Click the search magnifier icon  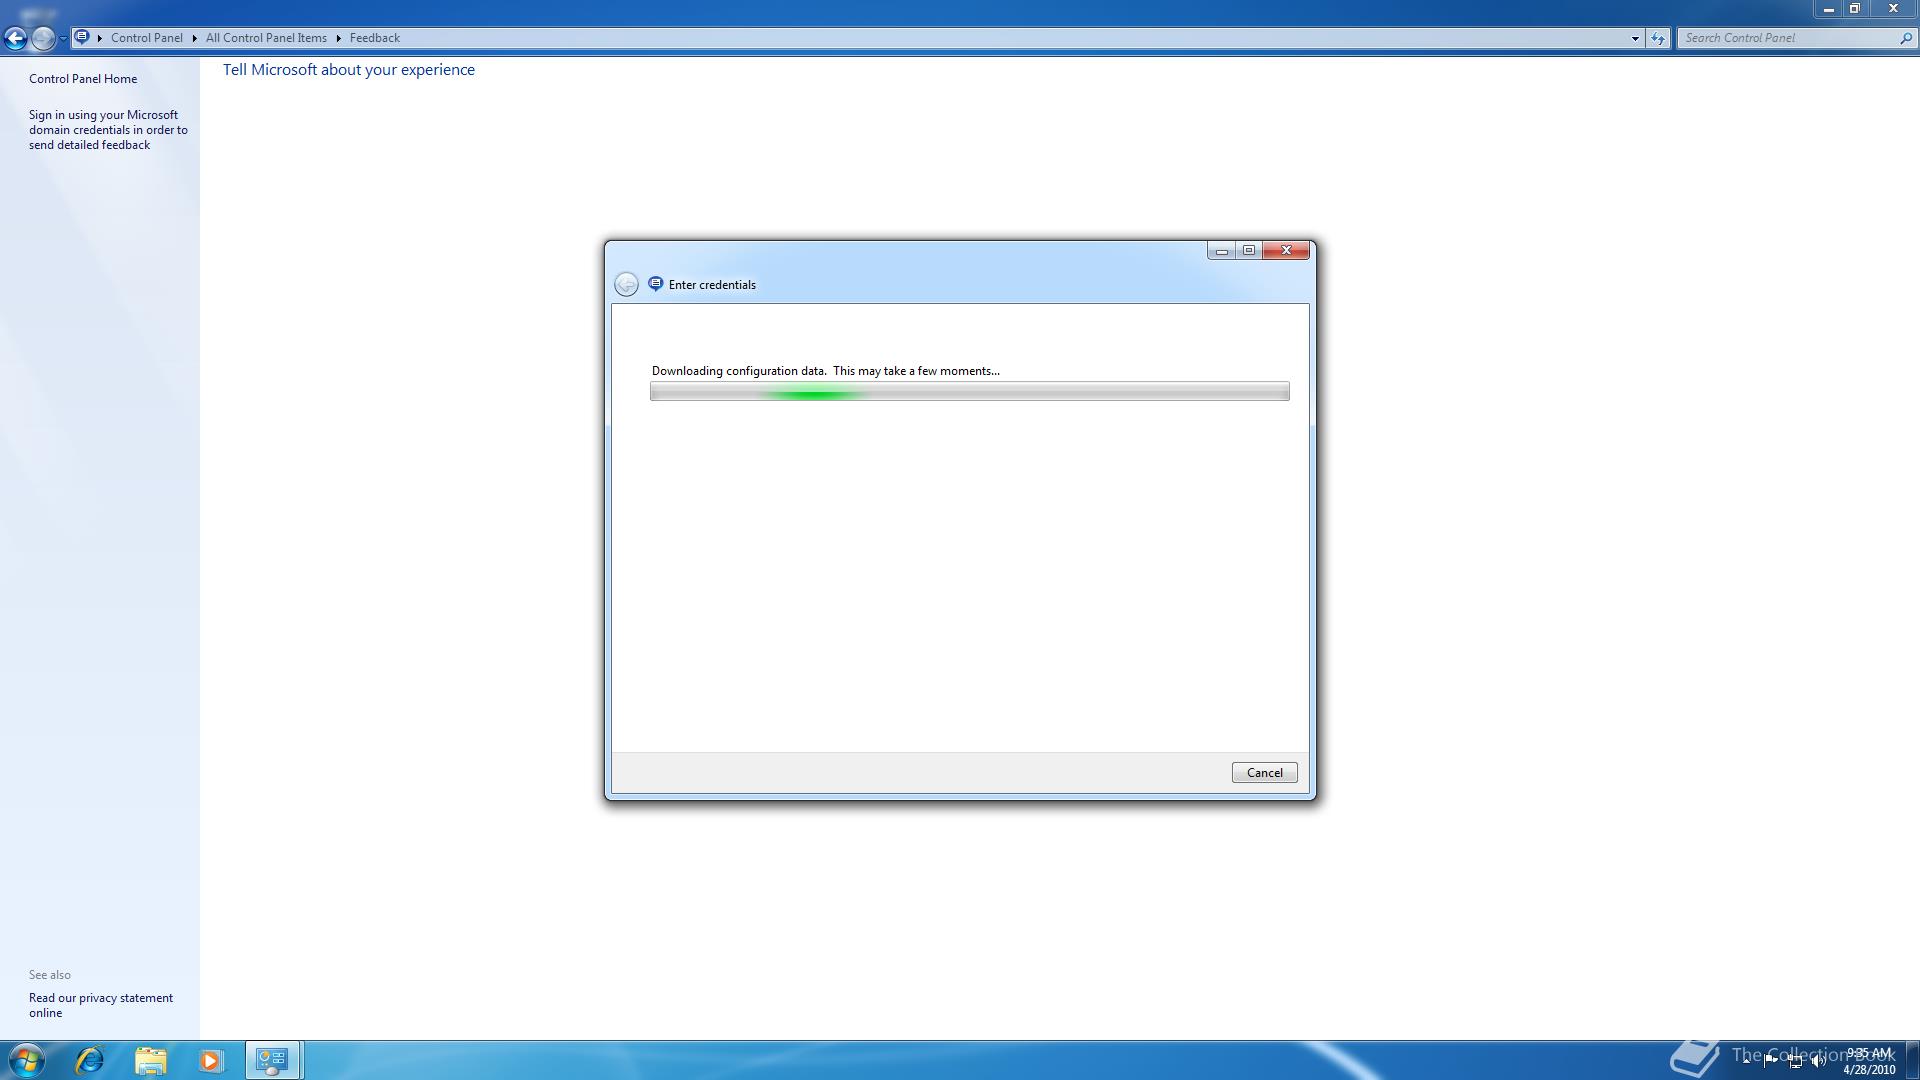tap(1906, 38)
